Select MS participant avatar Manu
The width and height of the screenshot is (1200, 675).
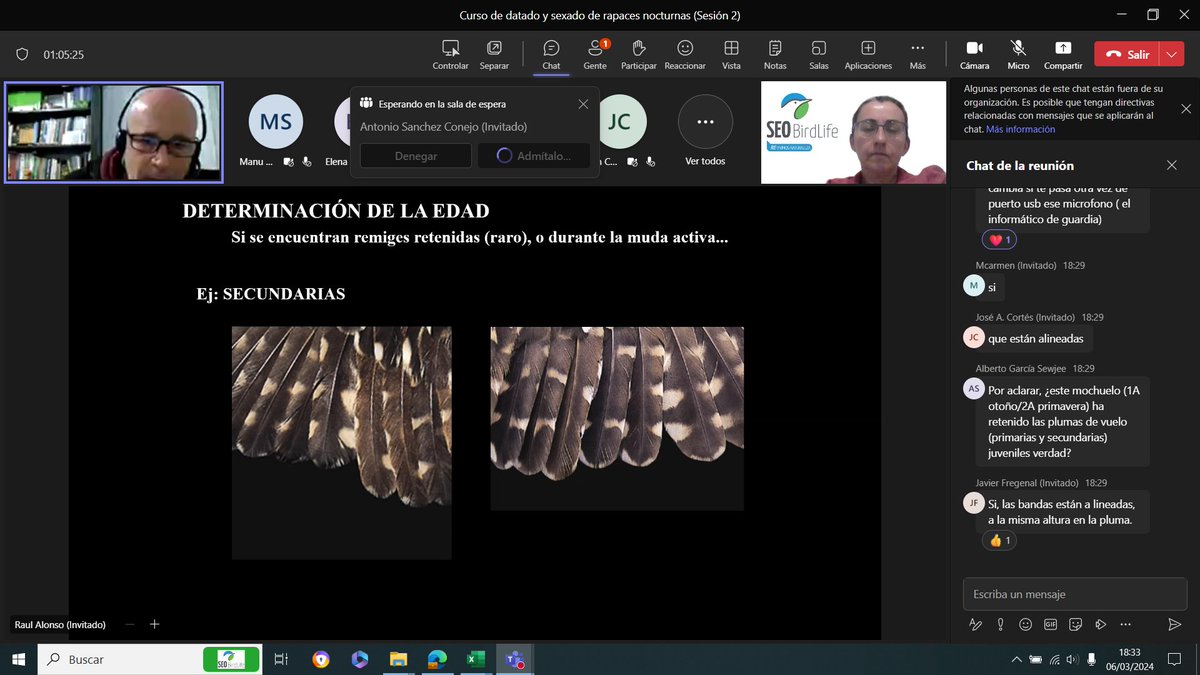[x=276, y=121]
